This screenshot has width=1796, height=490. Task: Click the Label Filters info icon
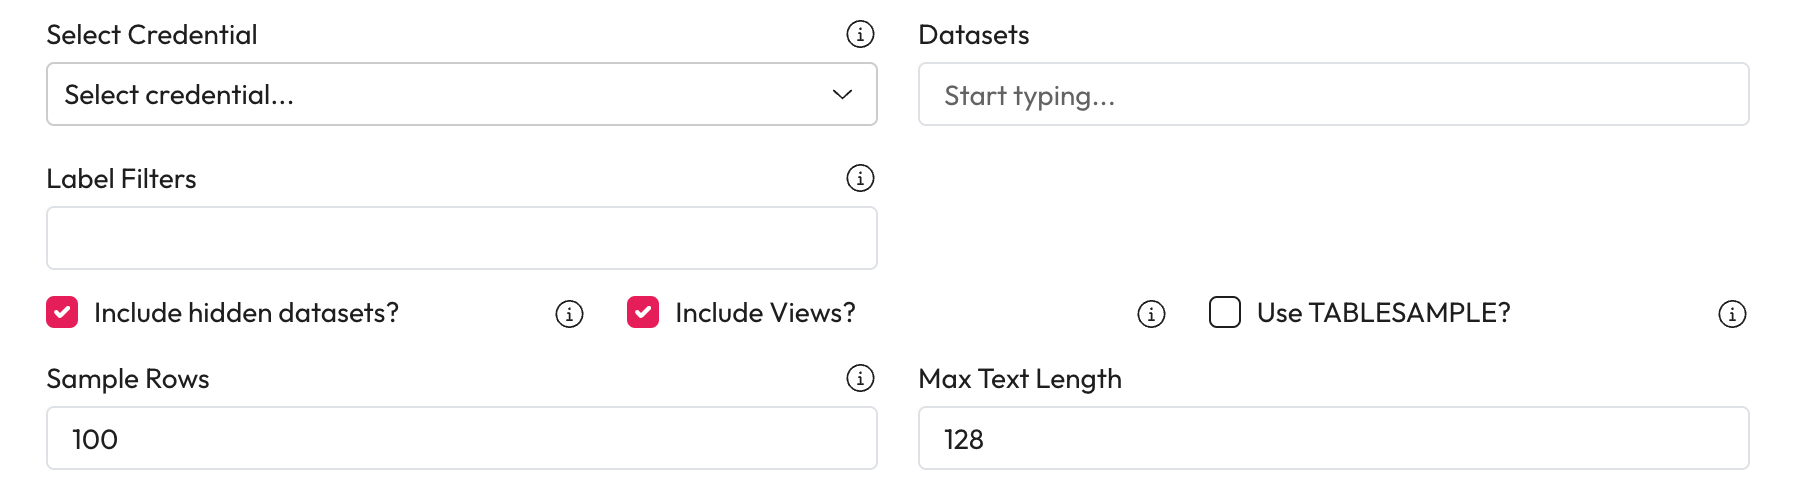point(860,178)
